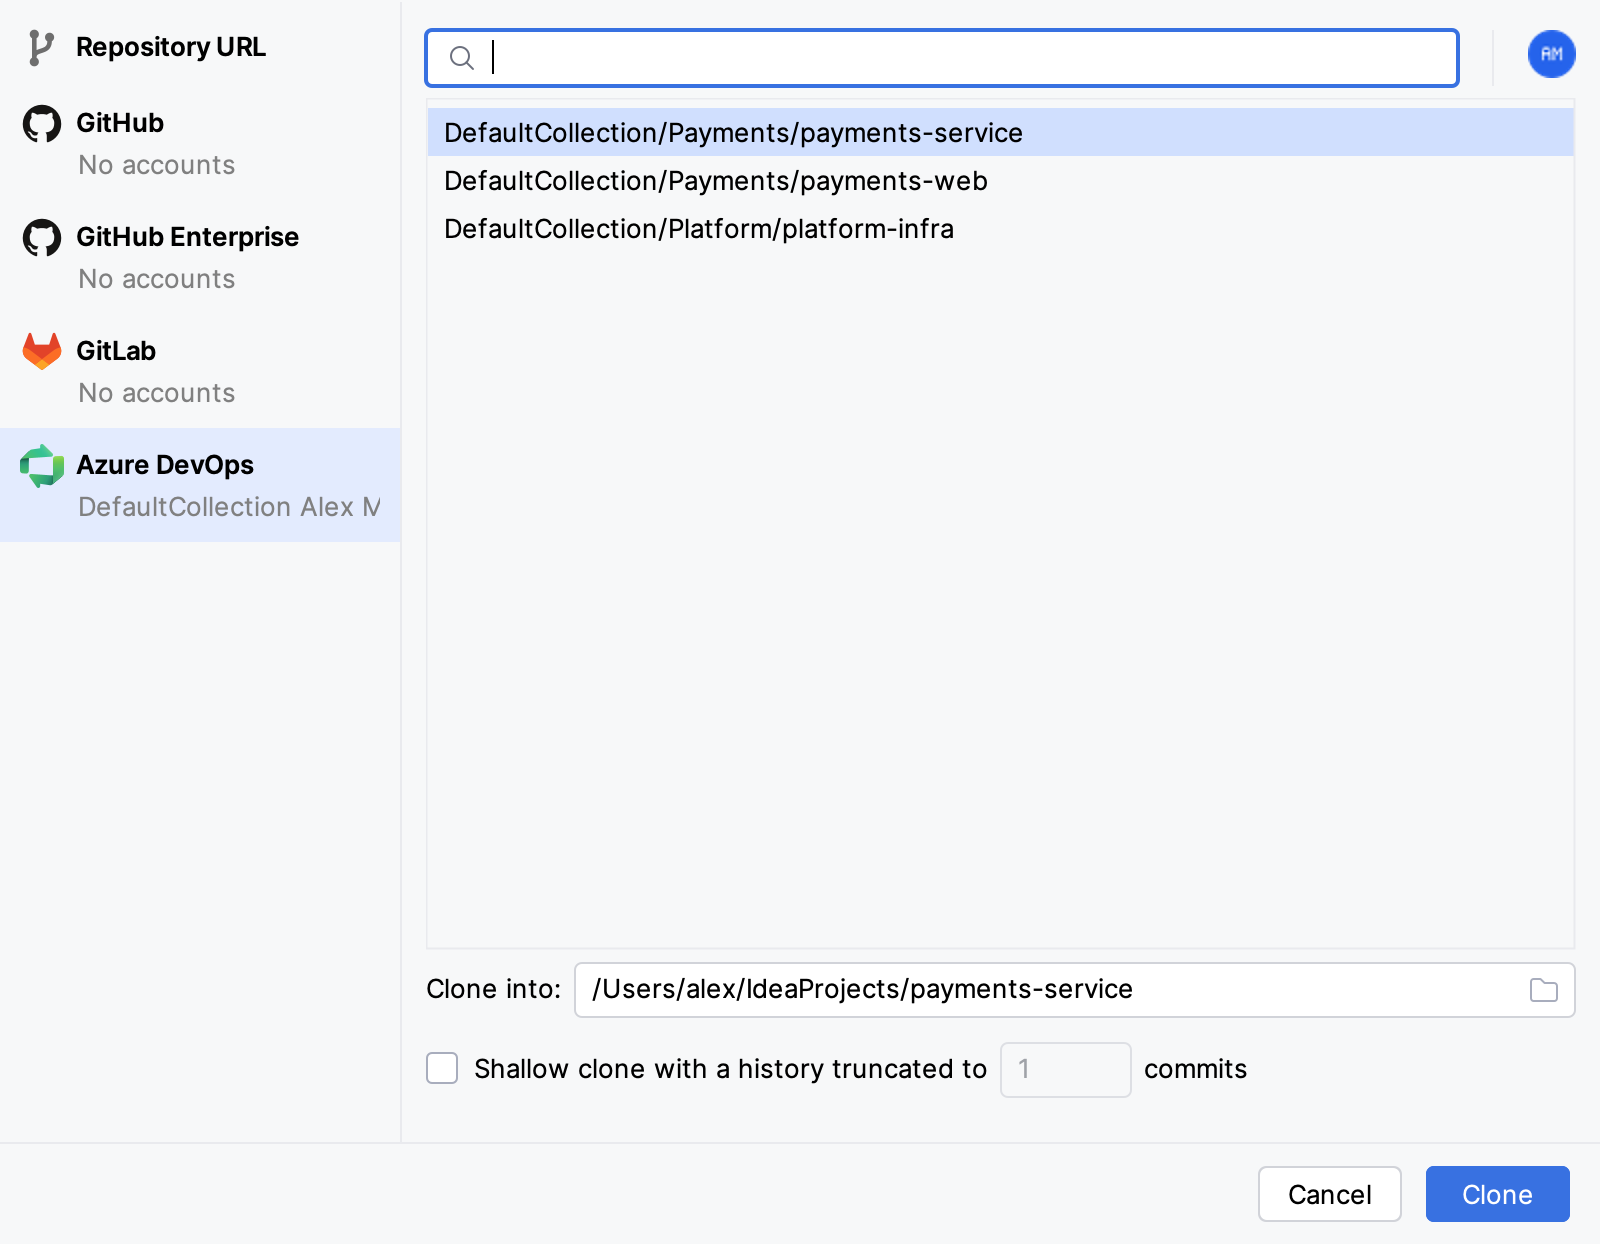Select the Azure DevOps source
The height and width of the screenshot is (1244, 1600).
(x=200, y=485)
